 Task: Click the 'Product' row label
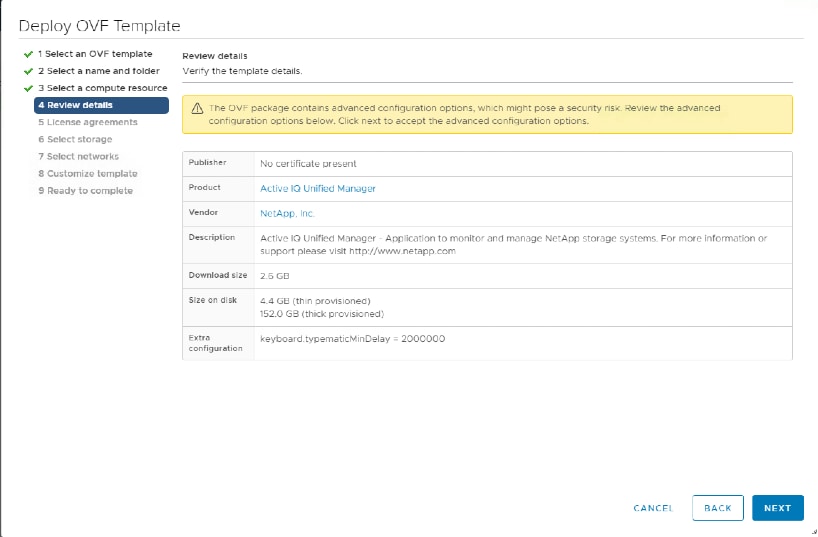click(204, 187)
